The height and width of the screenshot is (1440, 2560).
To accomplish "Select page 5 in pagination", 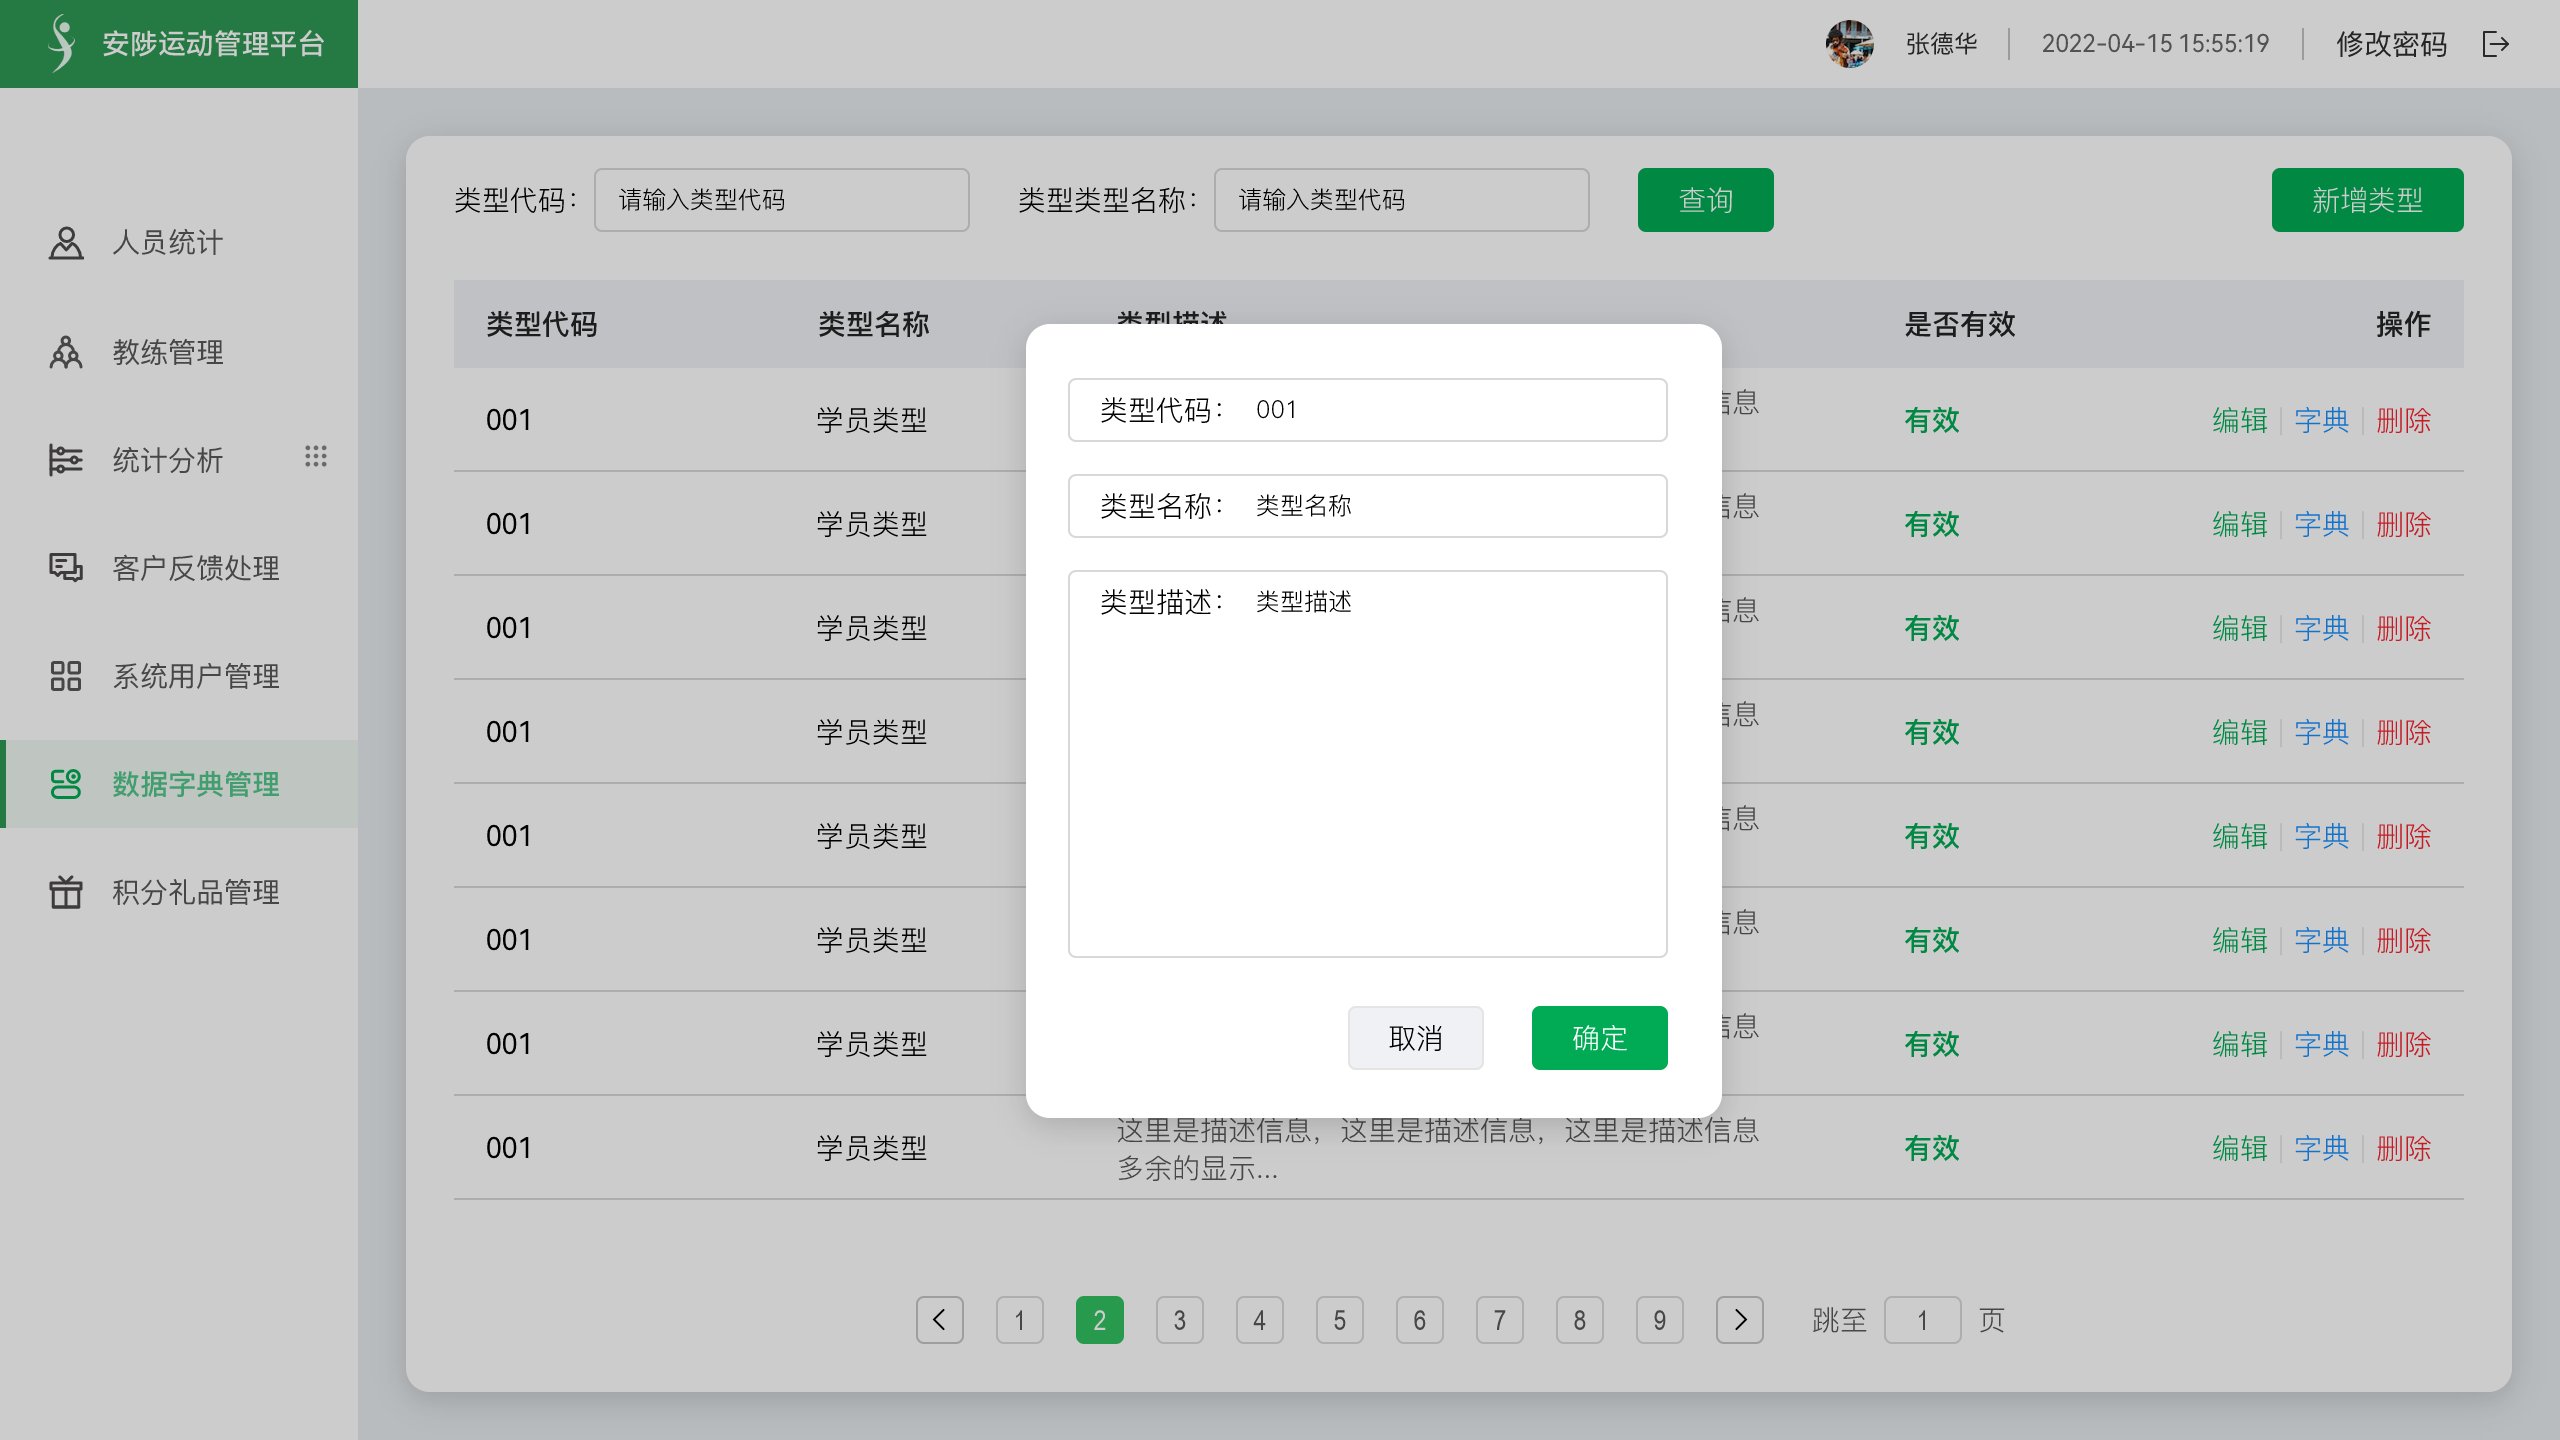I will [x=1339, y=1320].
